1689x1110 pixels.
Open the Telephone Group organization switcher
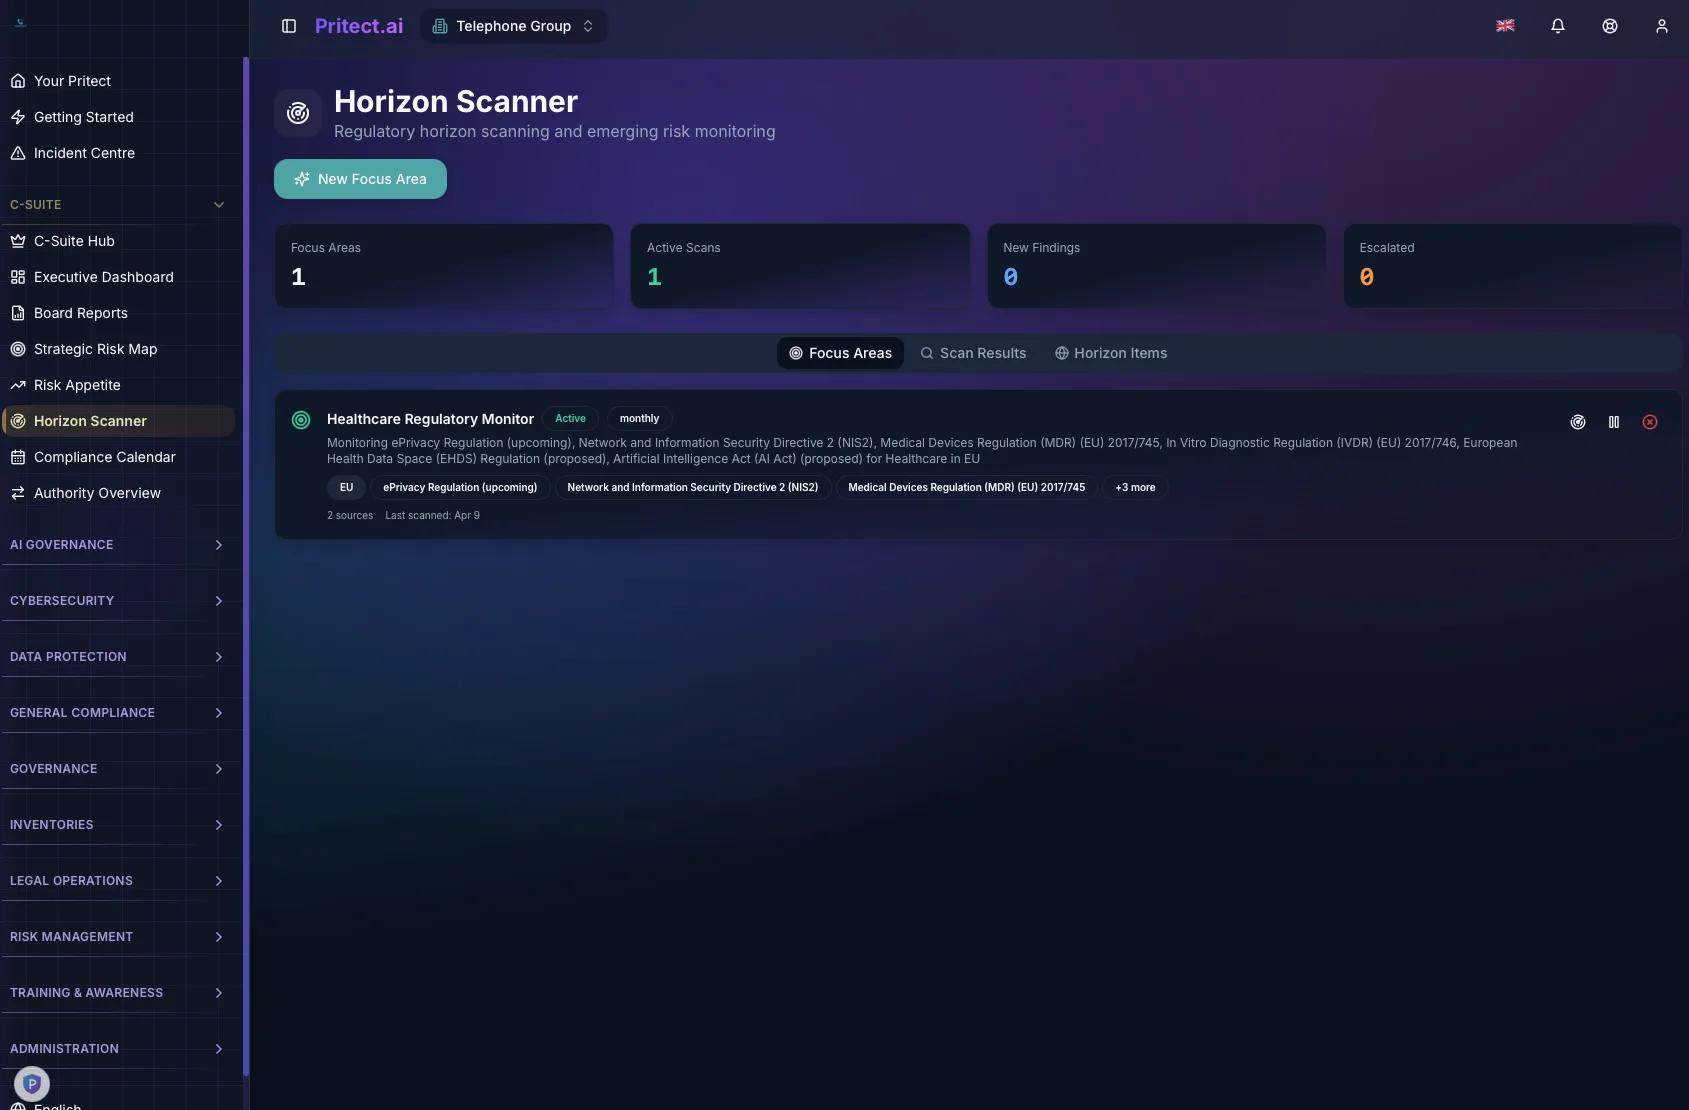pos(513,26)
